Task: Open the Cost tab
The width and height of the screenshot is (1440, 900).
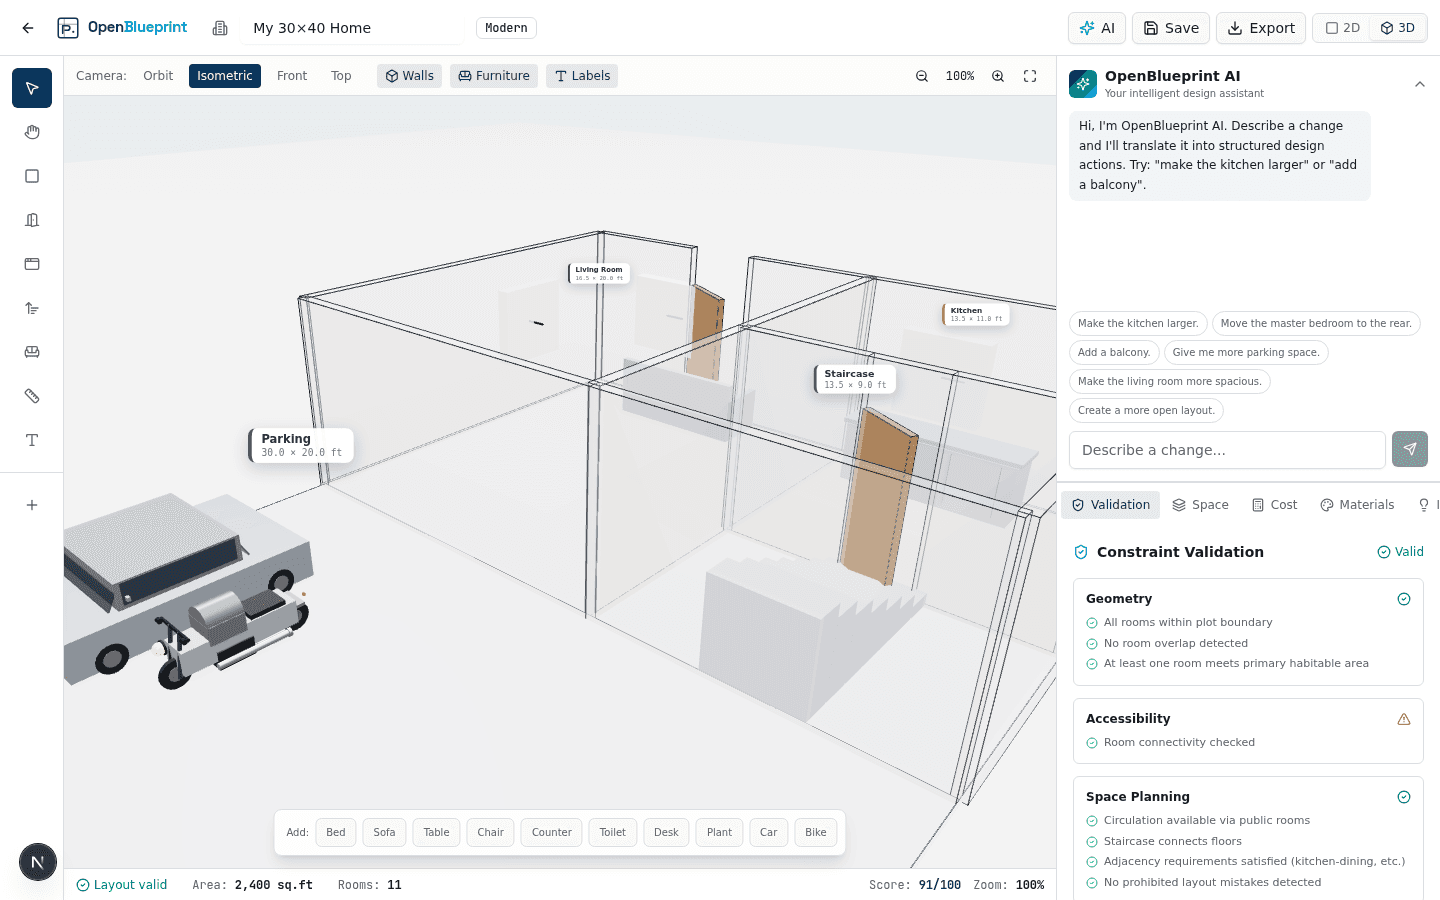Action: (x=1274, y=505)
